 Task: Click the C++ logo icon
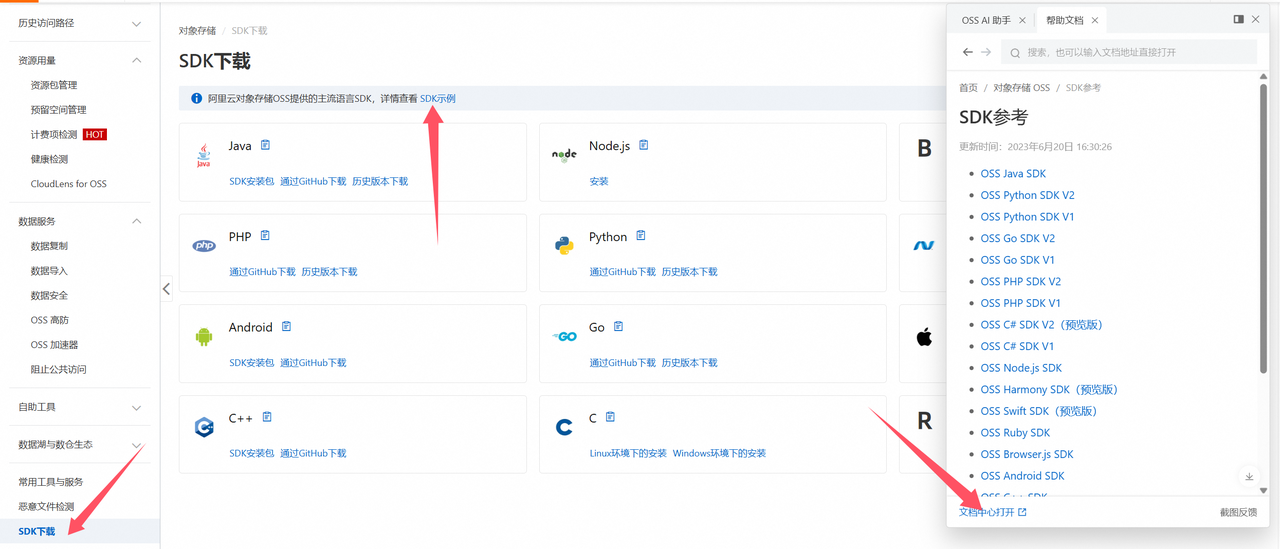click(x=204, y=427)
